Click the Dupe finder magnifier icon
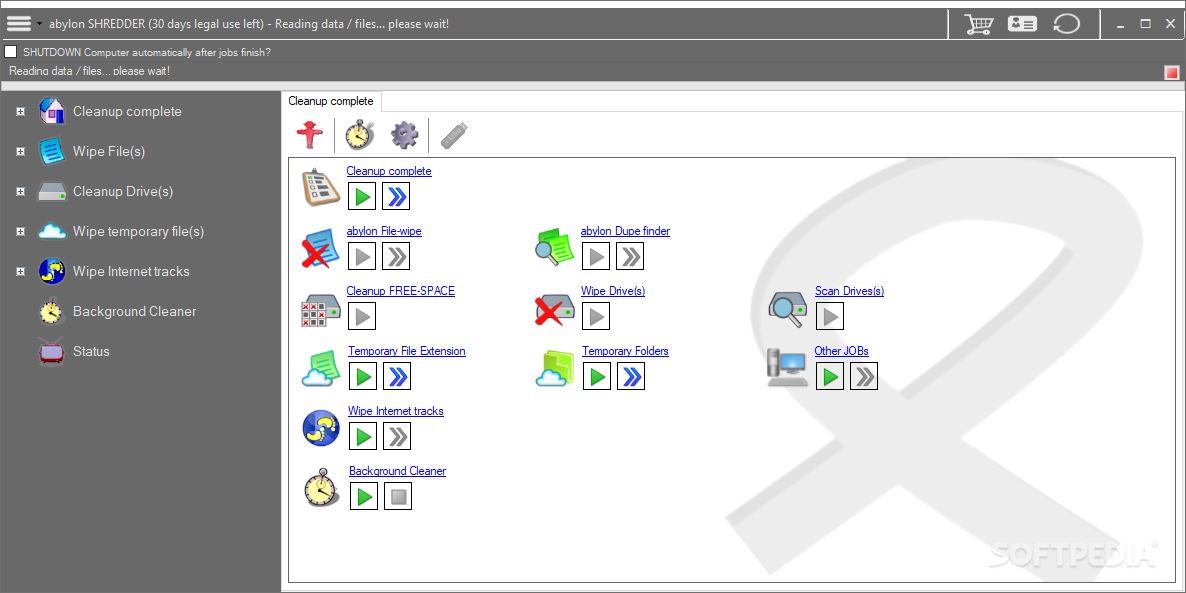 tap(555, 247)
